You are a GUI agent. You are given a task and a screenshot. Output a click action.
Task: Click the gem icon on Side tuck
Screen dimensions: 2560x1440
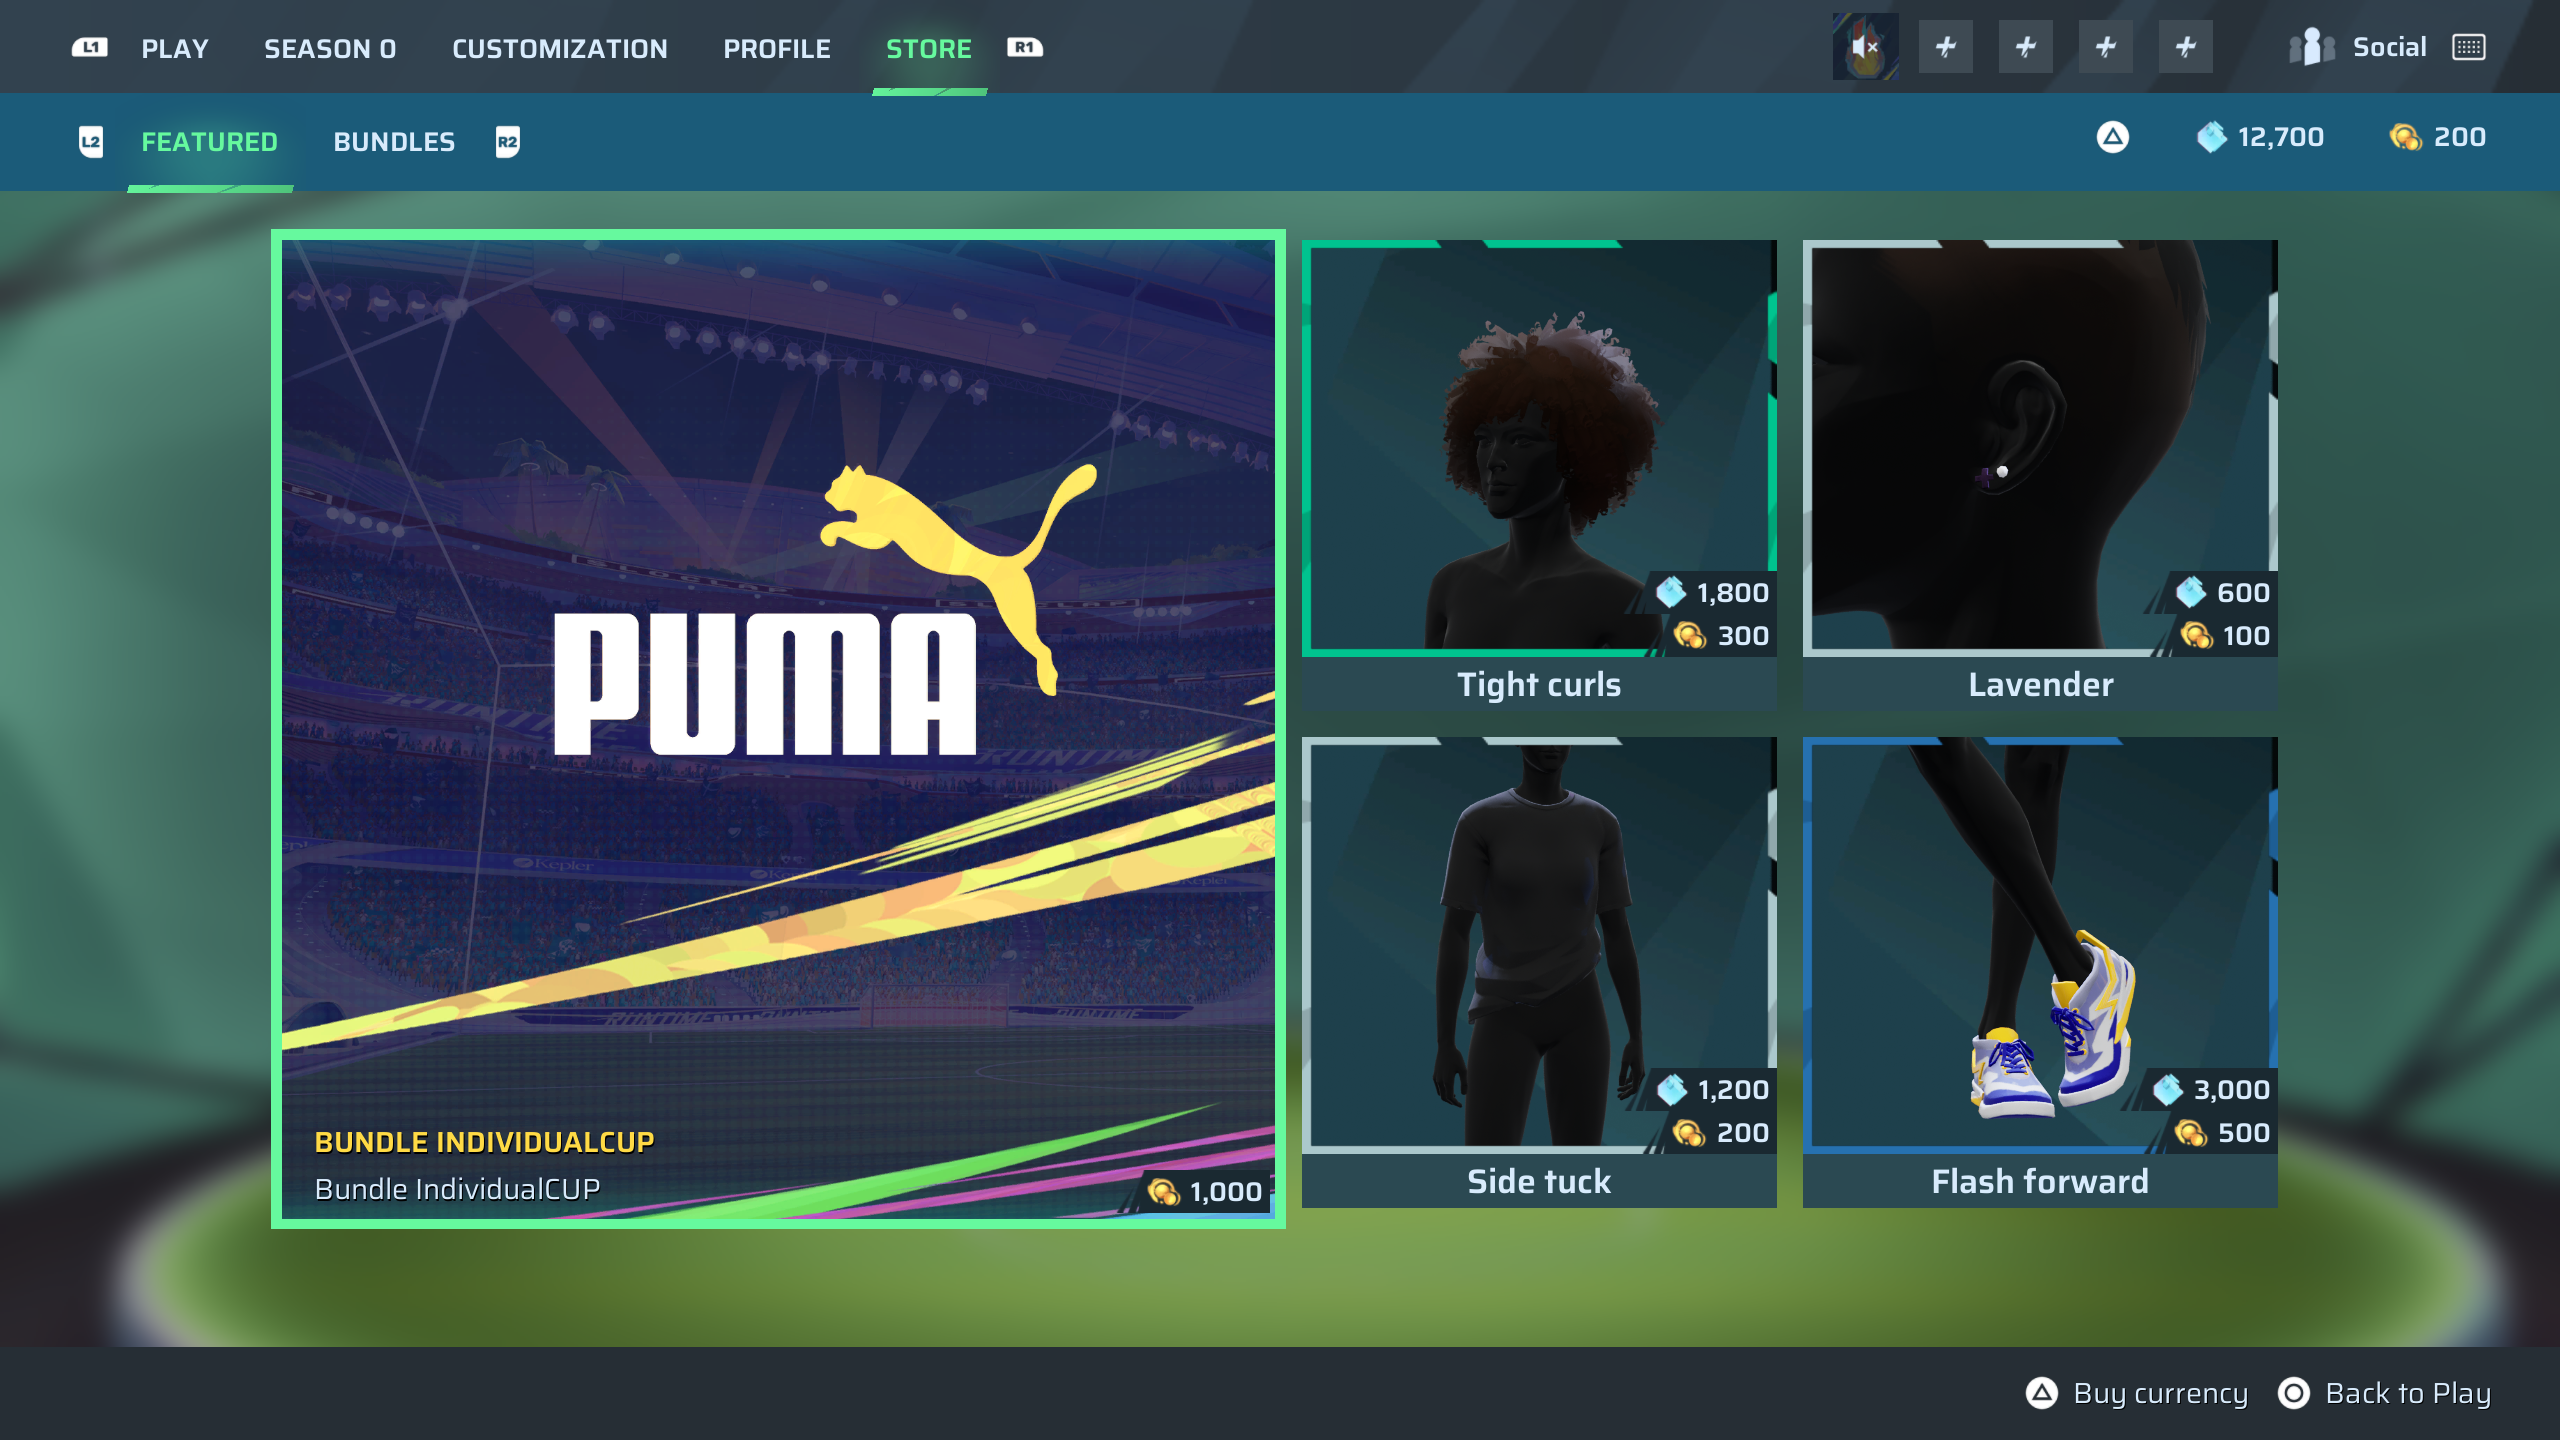pyautogui.click(x=1672, y=1089)
